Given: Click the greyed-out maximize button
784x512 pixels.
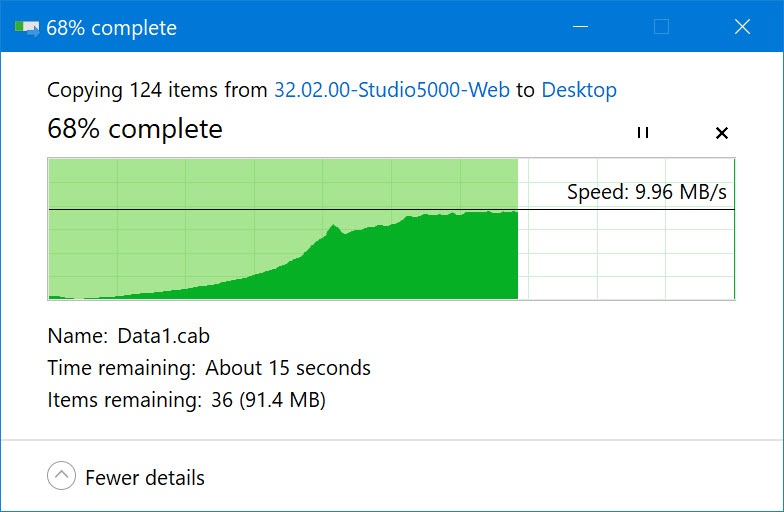Looking at the screenshot, I should click(661, 26).
